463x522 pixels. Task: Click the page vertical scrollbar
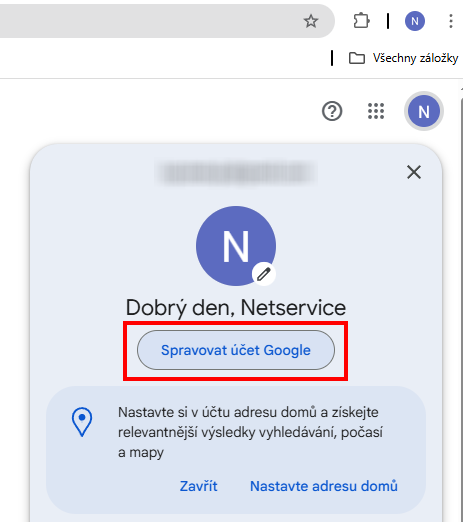pos(461,300)
